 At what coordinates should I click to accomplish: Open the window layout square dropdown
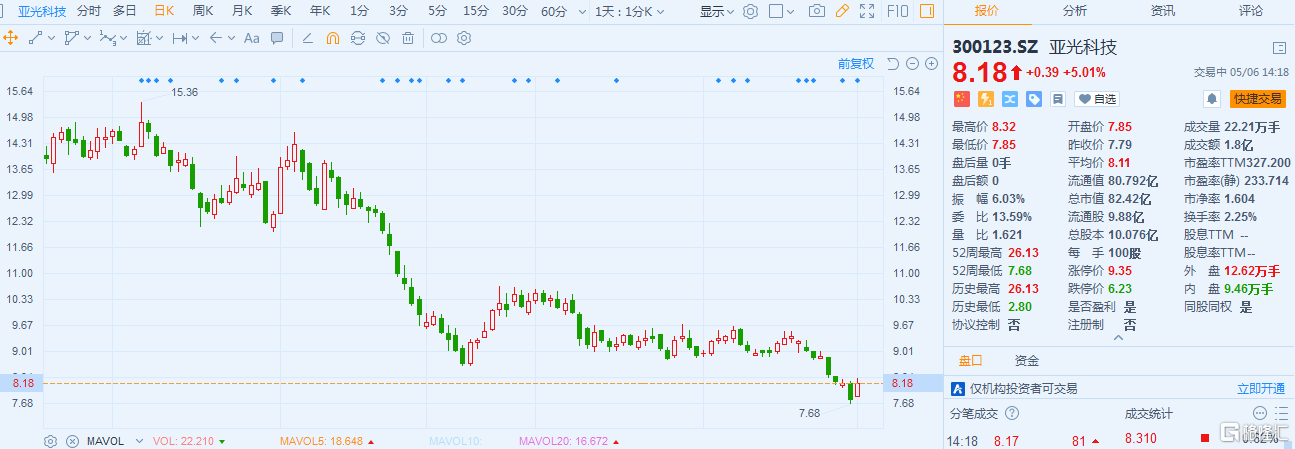click(783, 11)
